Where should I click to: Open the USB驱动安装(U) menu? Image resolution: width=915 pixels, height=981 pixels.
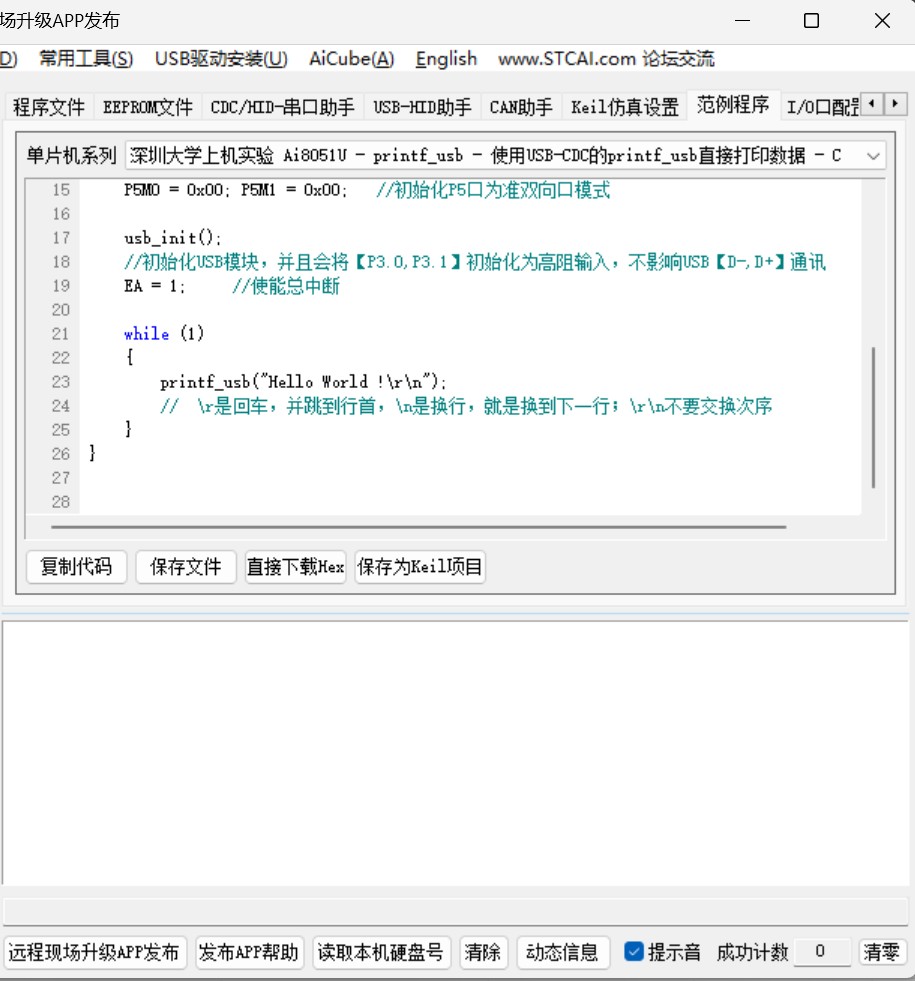(x=221, y=59)
